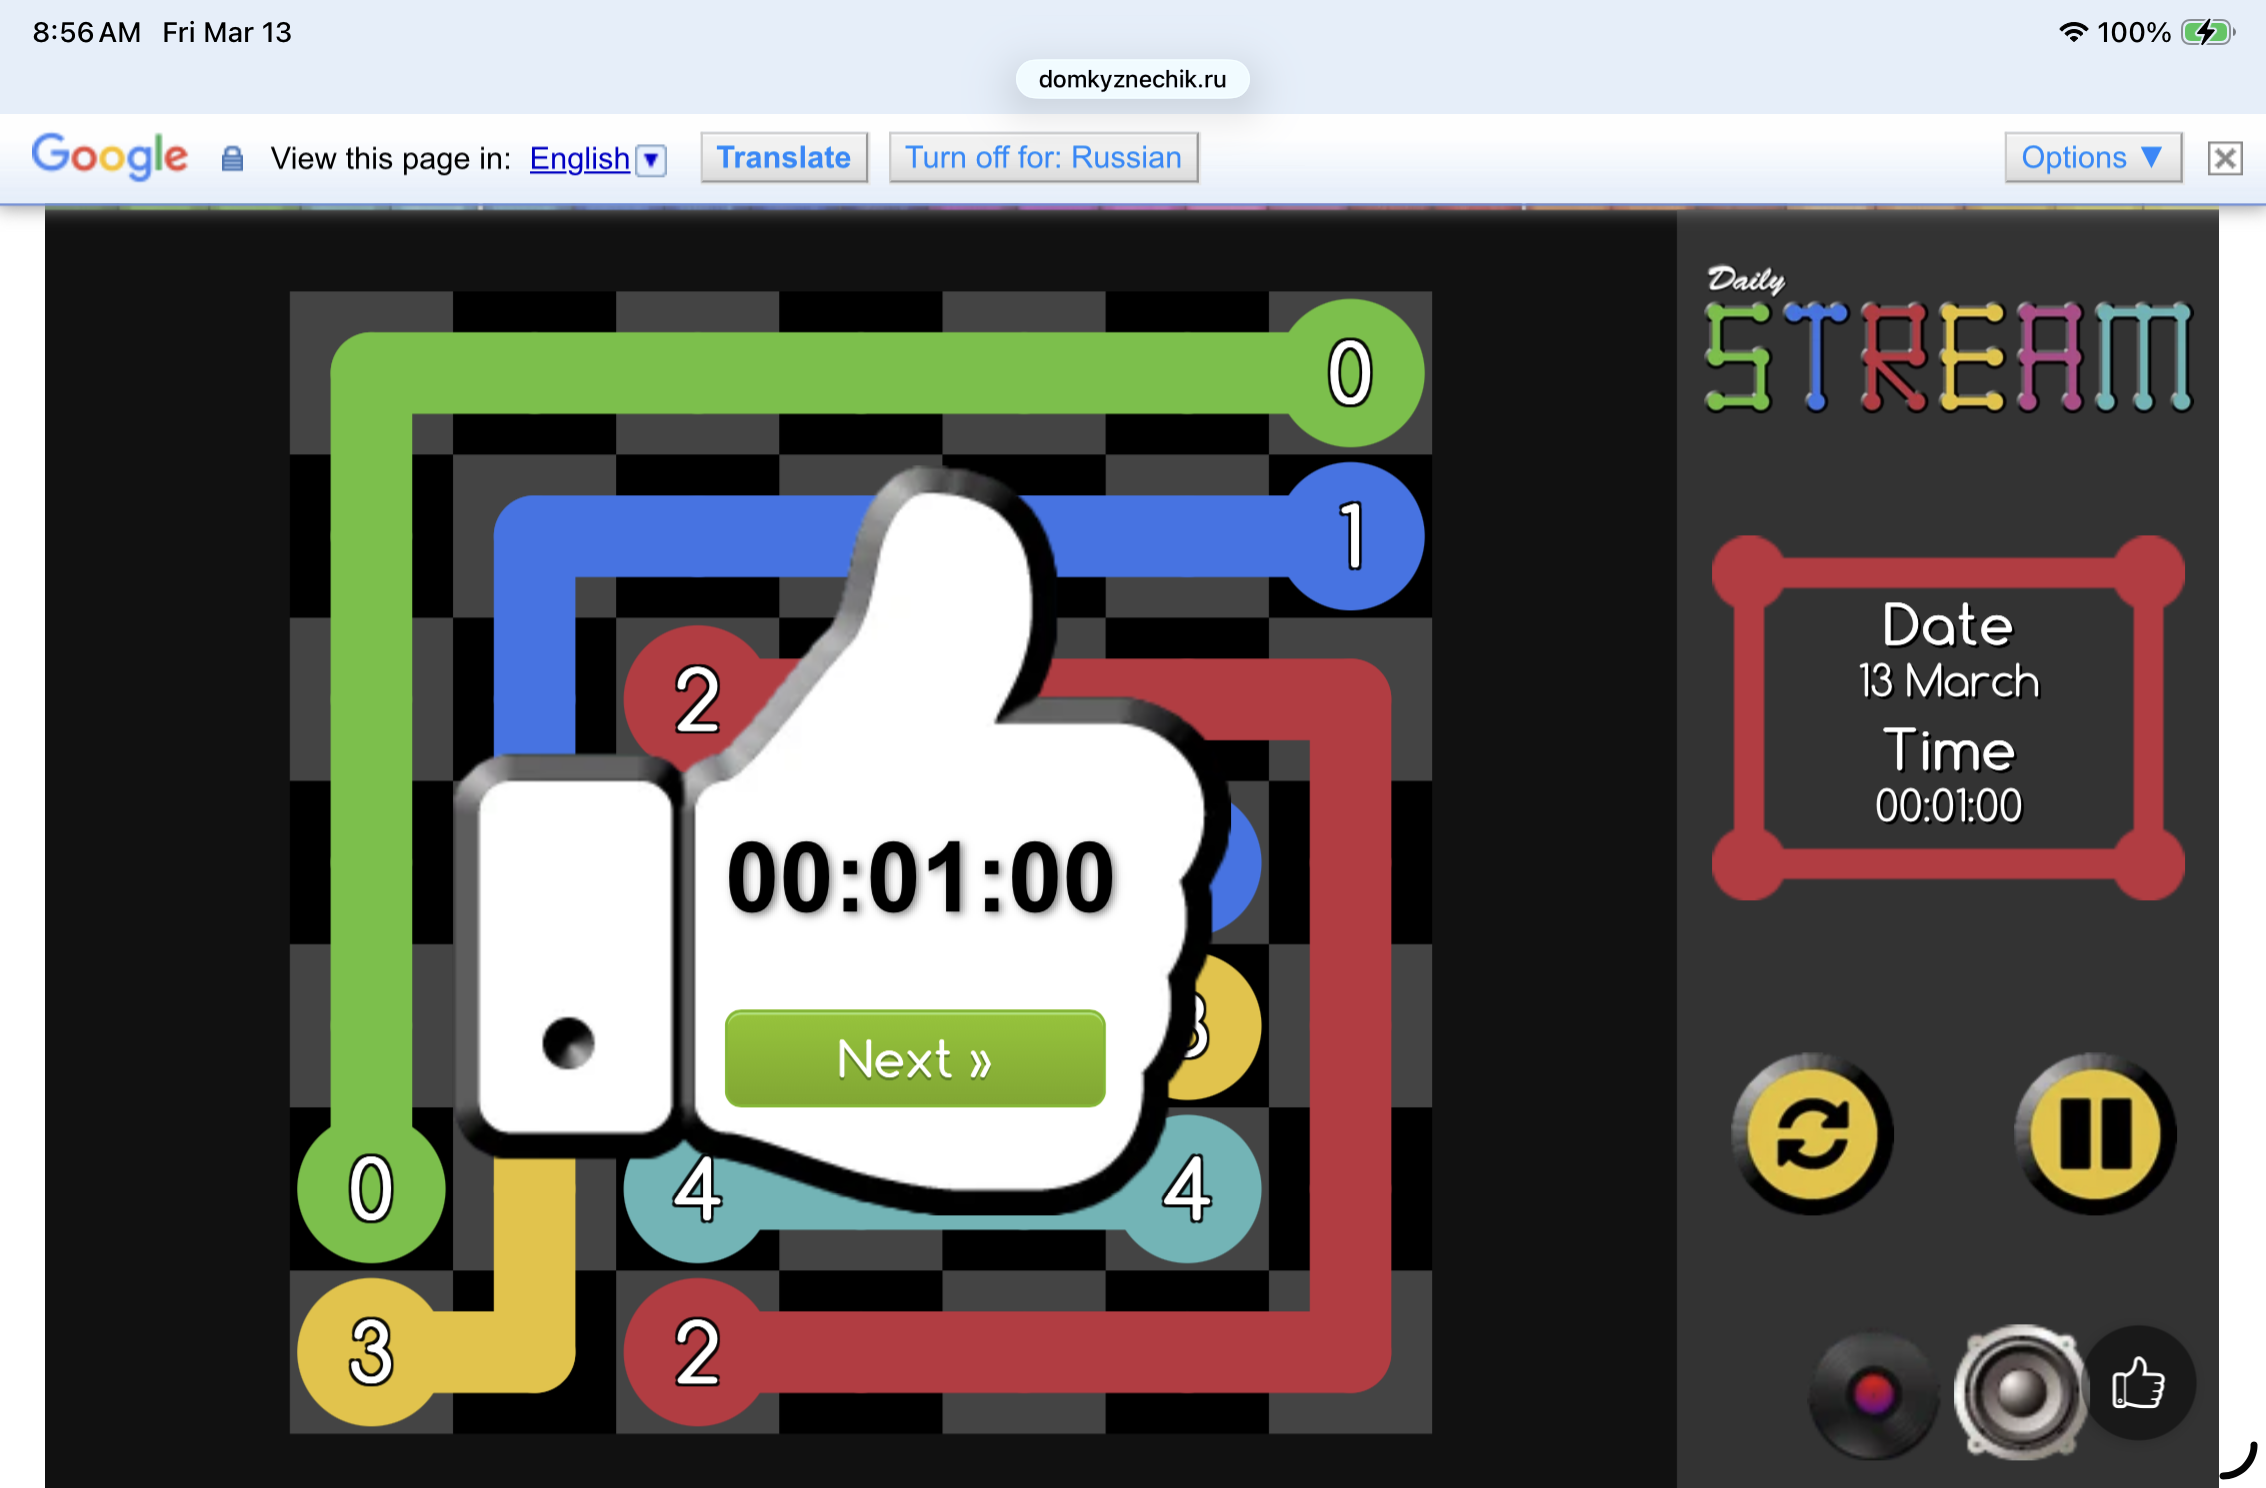Viewport: 2266px width, 1488px height.
Task: Toggle music with the vinyl record icon
Action: [1872, 1393]
